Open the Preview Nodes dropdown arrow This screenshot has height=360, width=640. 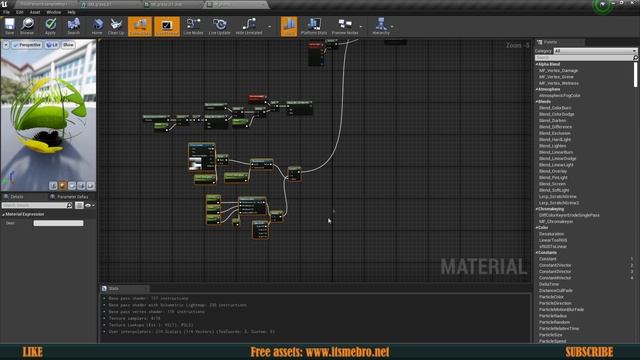[361, 27]
